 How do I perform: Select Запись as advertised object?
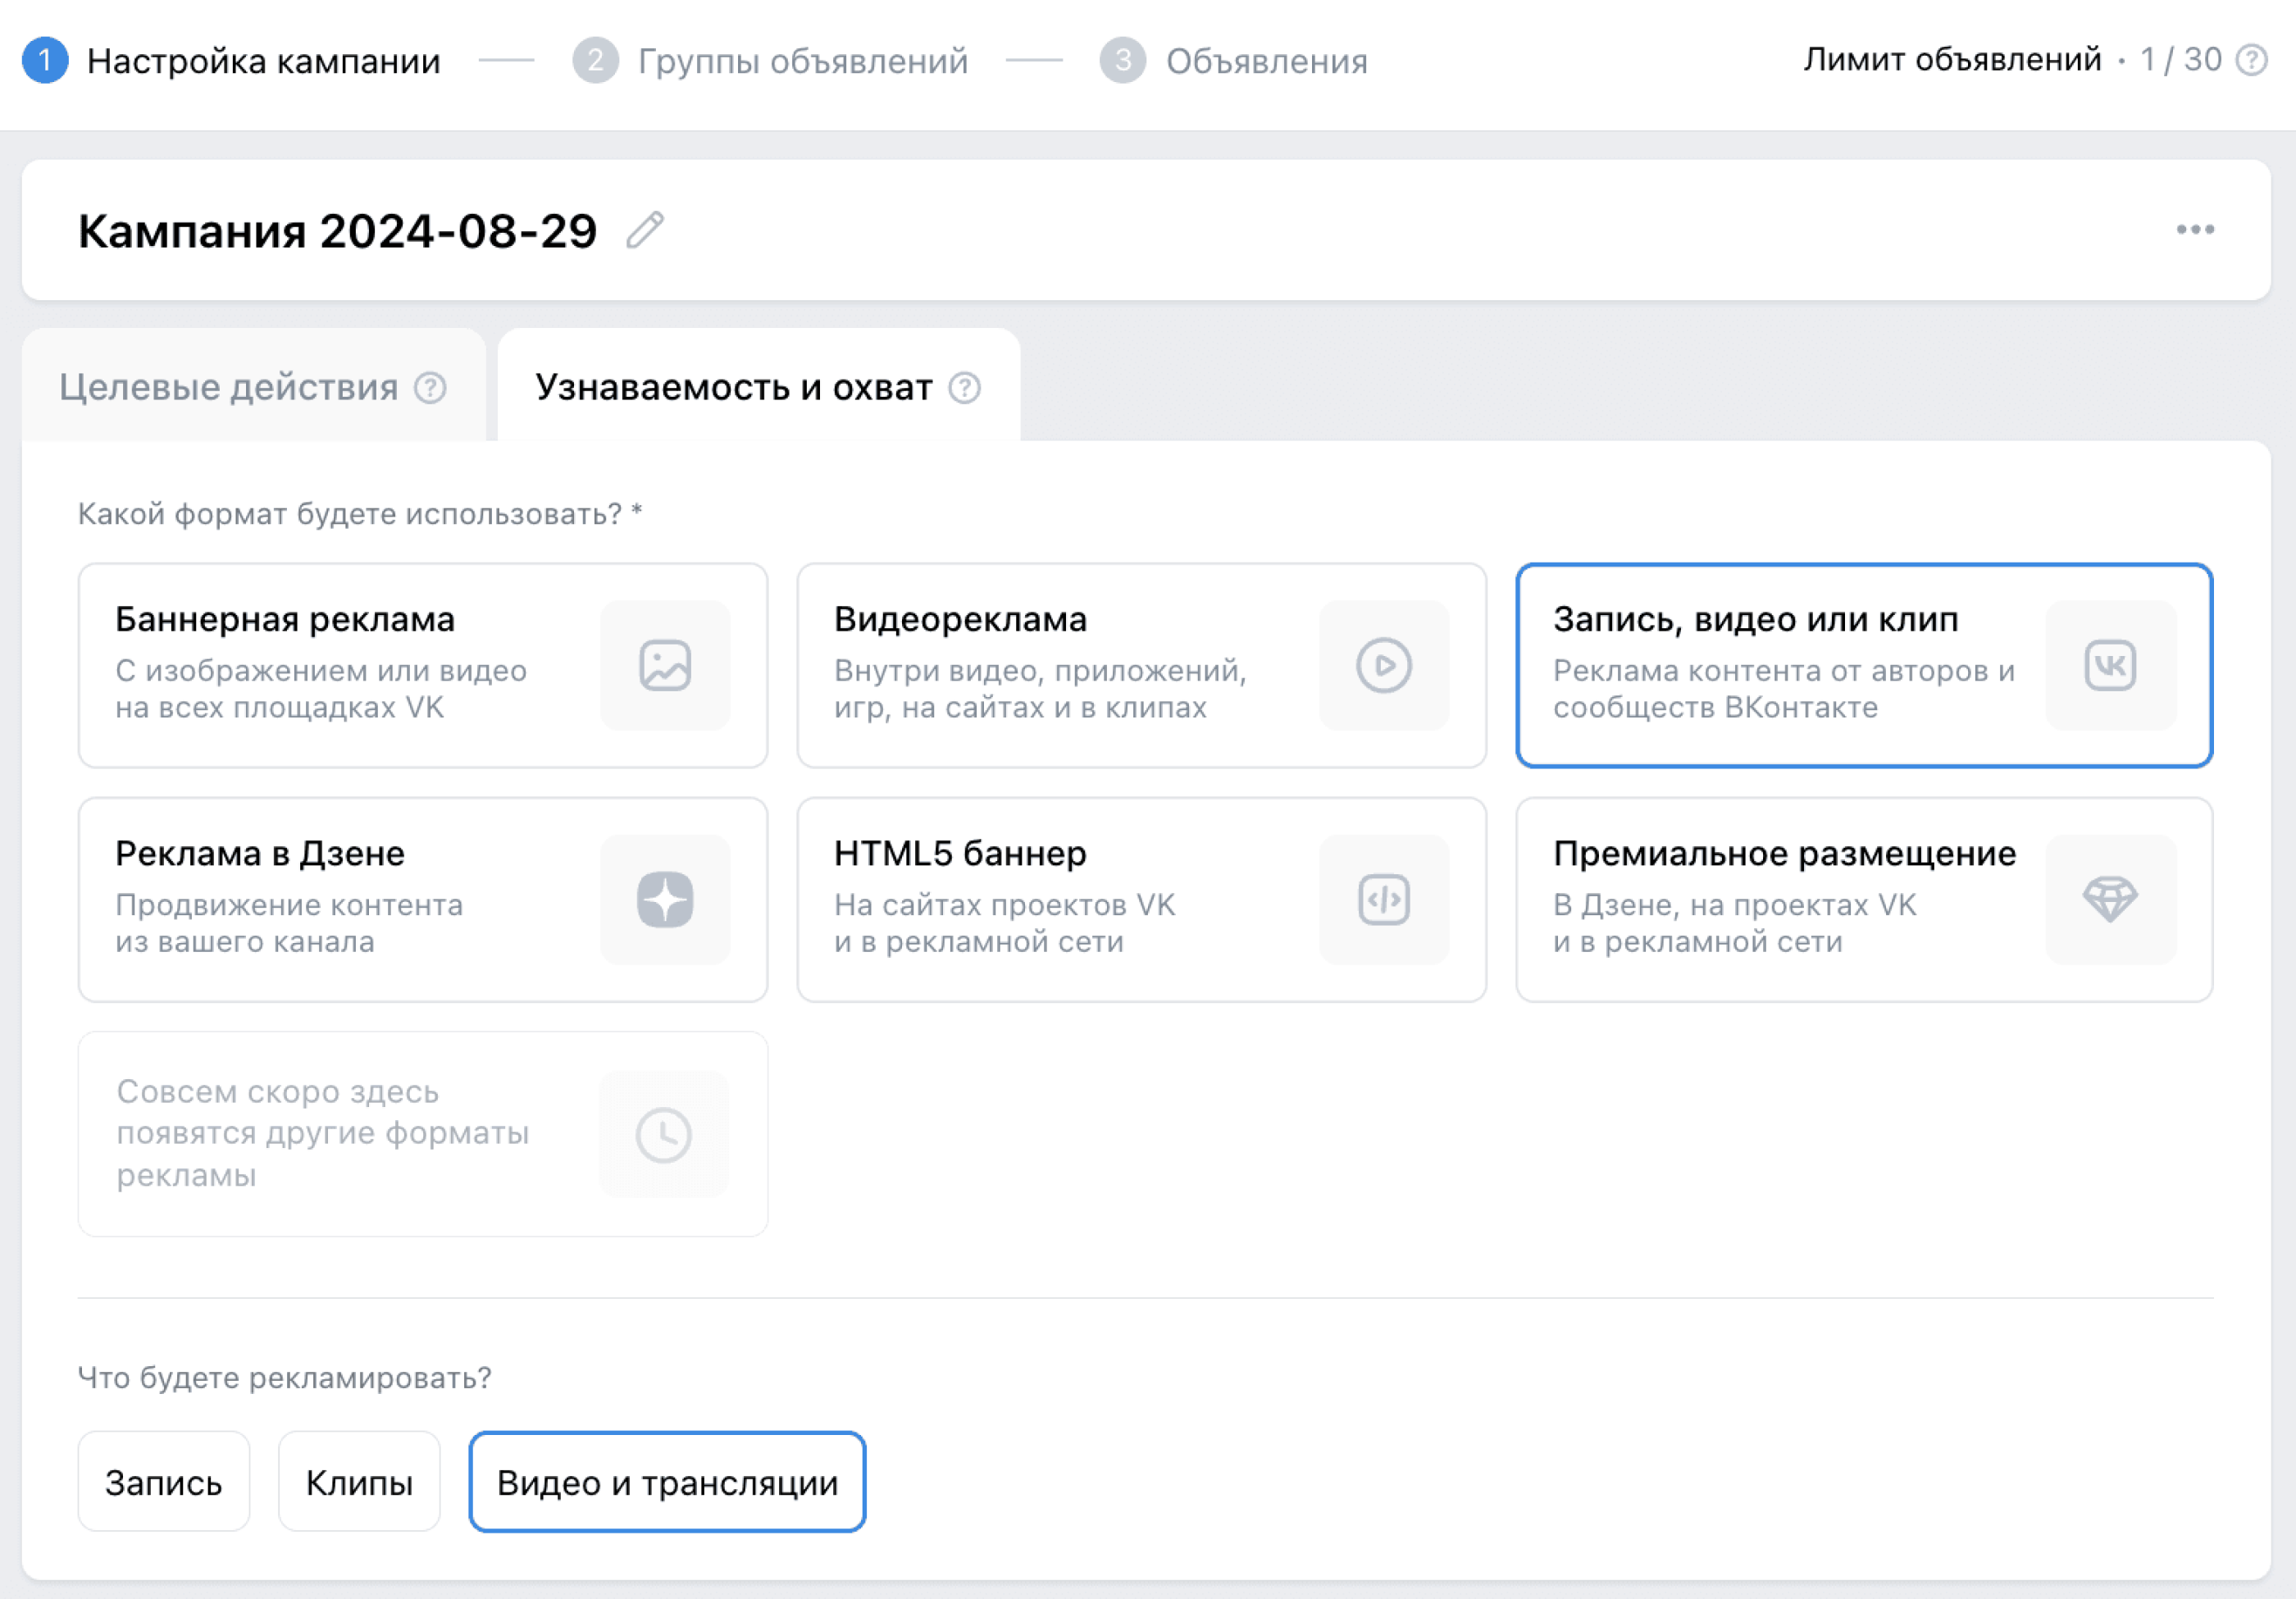164,1481
